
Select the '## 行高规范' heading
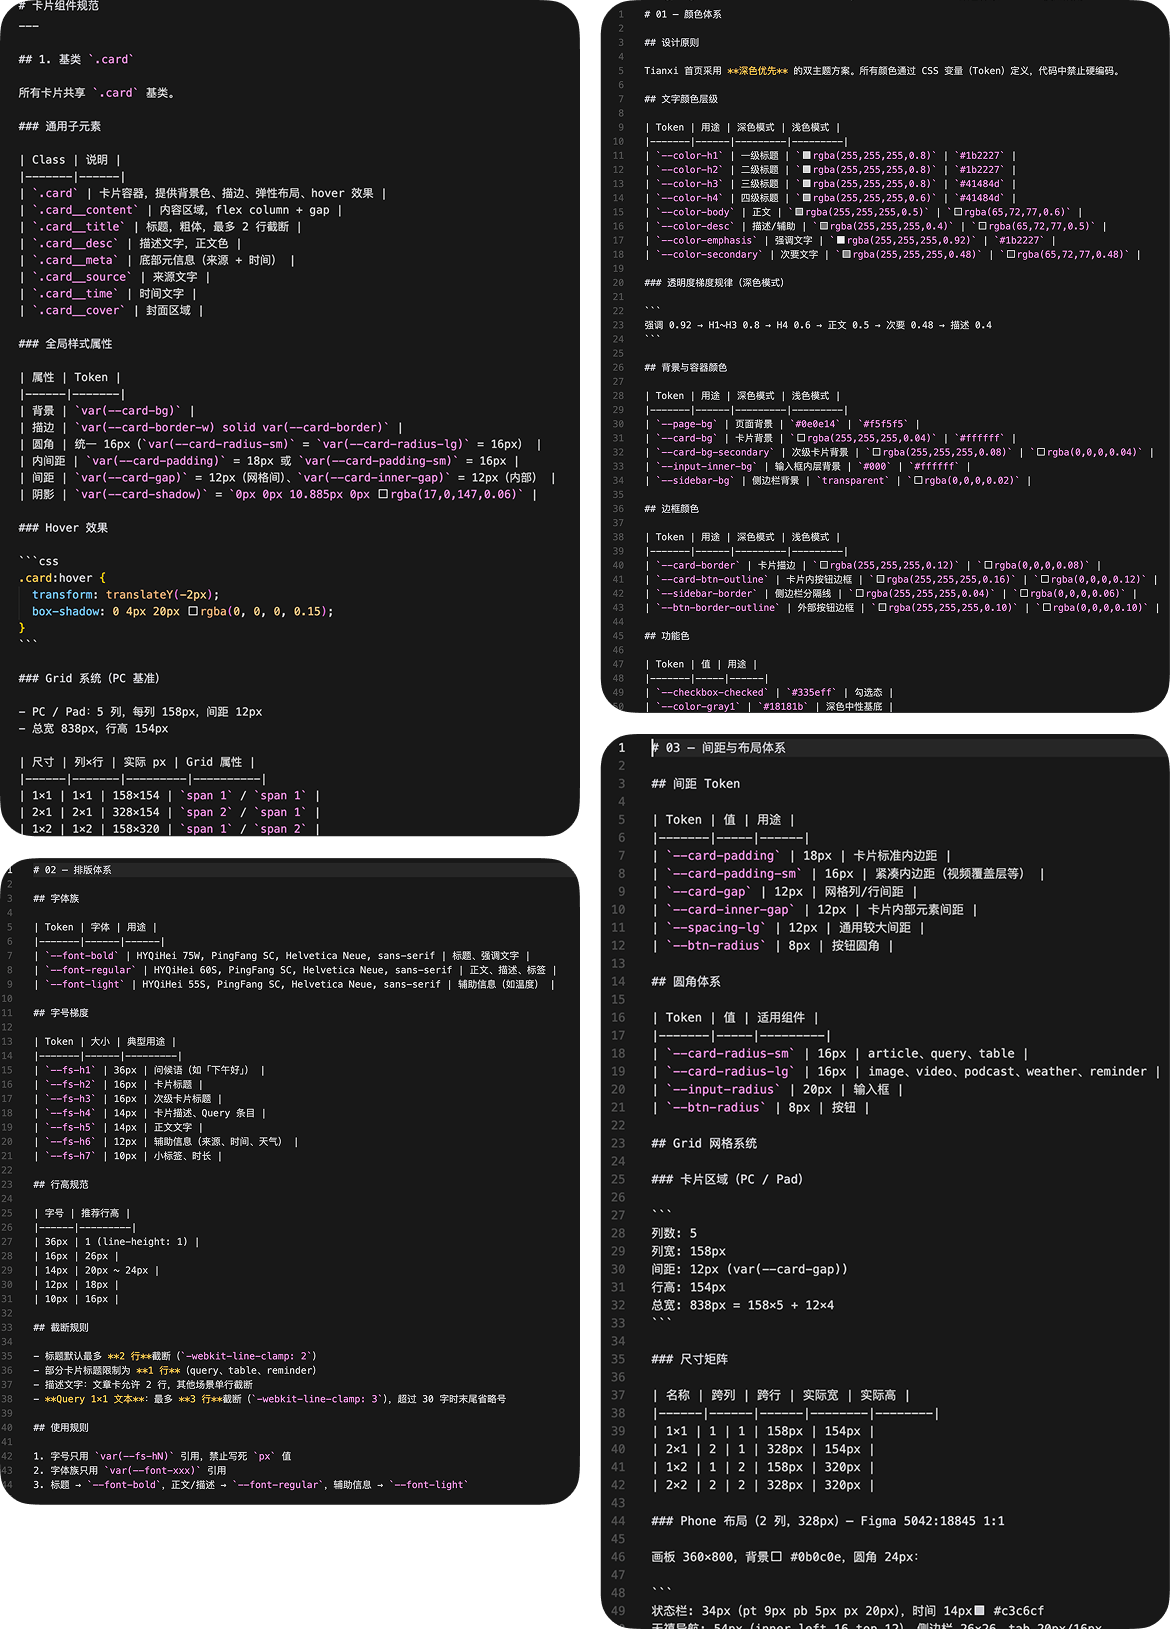(61, 1185)
